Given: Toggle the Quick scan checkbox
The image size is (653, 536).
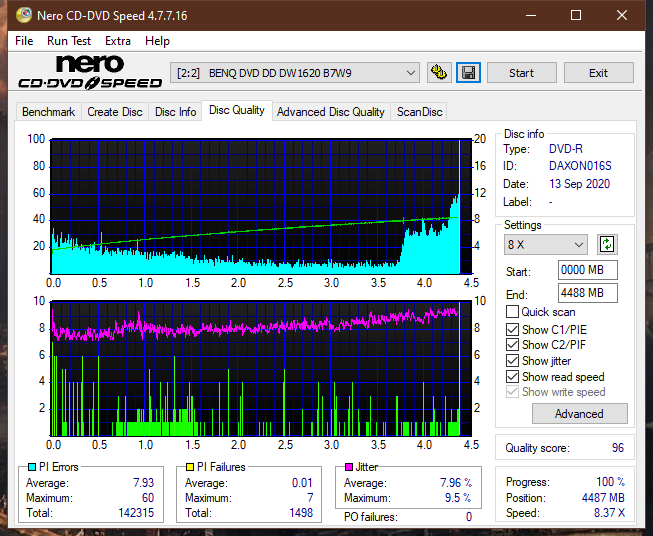Looking at the screenshot, I should tap(512, 312).
